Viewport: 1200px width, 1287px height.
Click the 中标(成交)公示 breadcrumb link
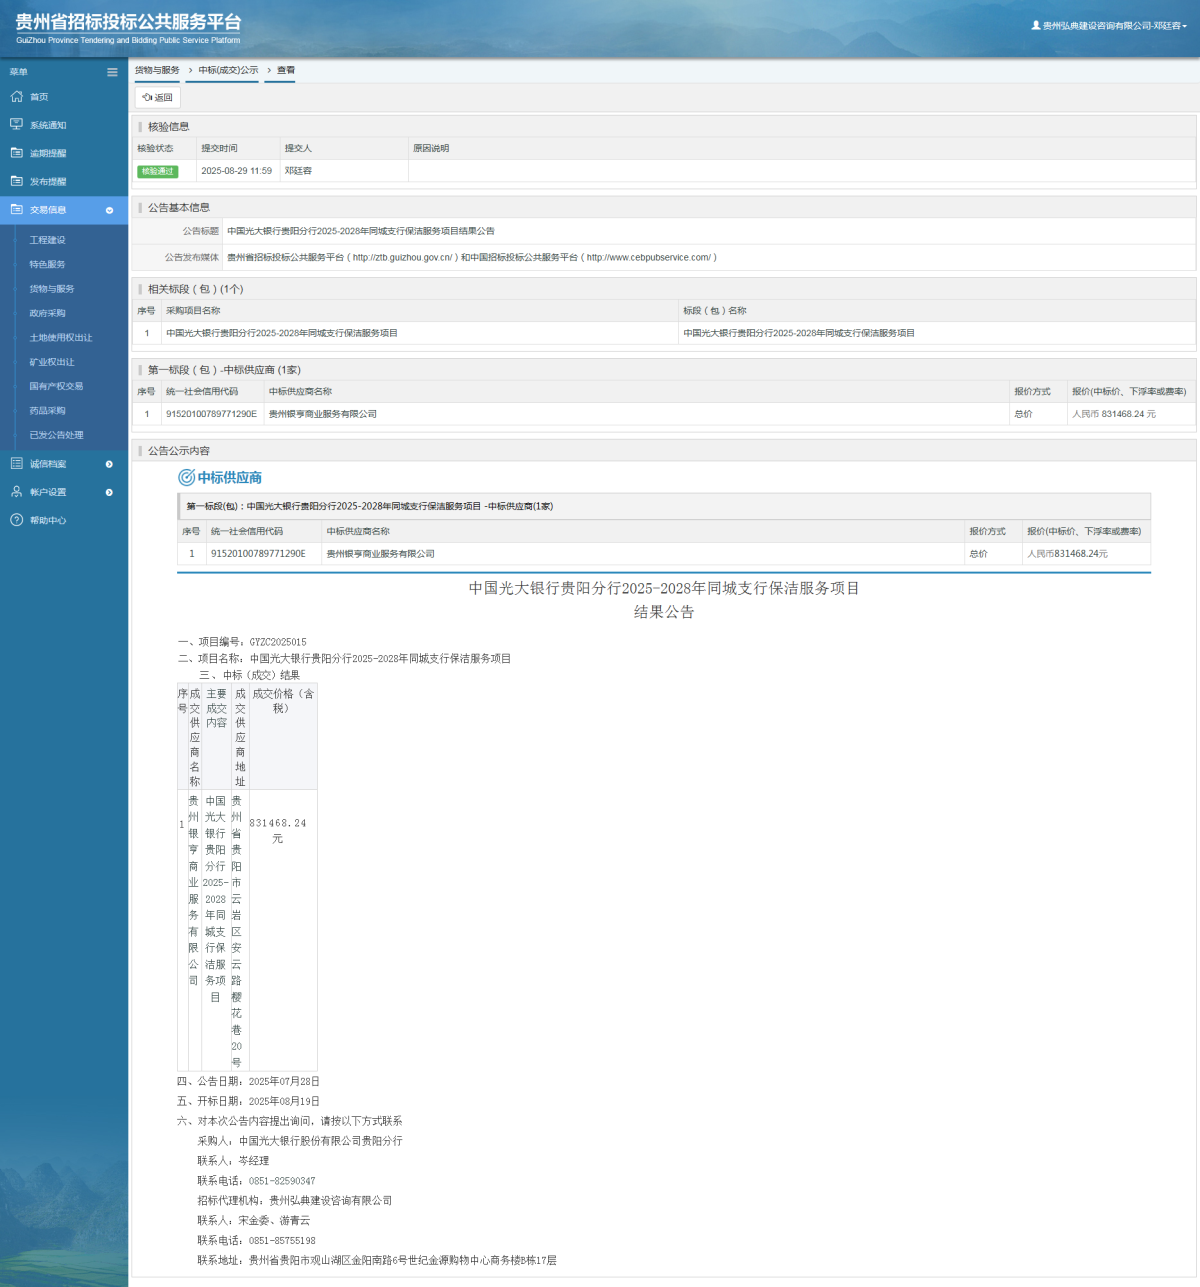(x=228, y=70)
